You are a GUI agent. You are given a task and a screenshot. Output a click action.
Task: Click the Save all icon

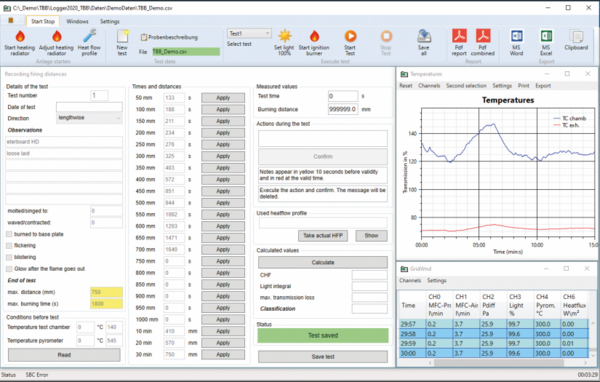pyautogui.click(x=424, y=36)
